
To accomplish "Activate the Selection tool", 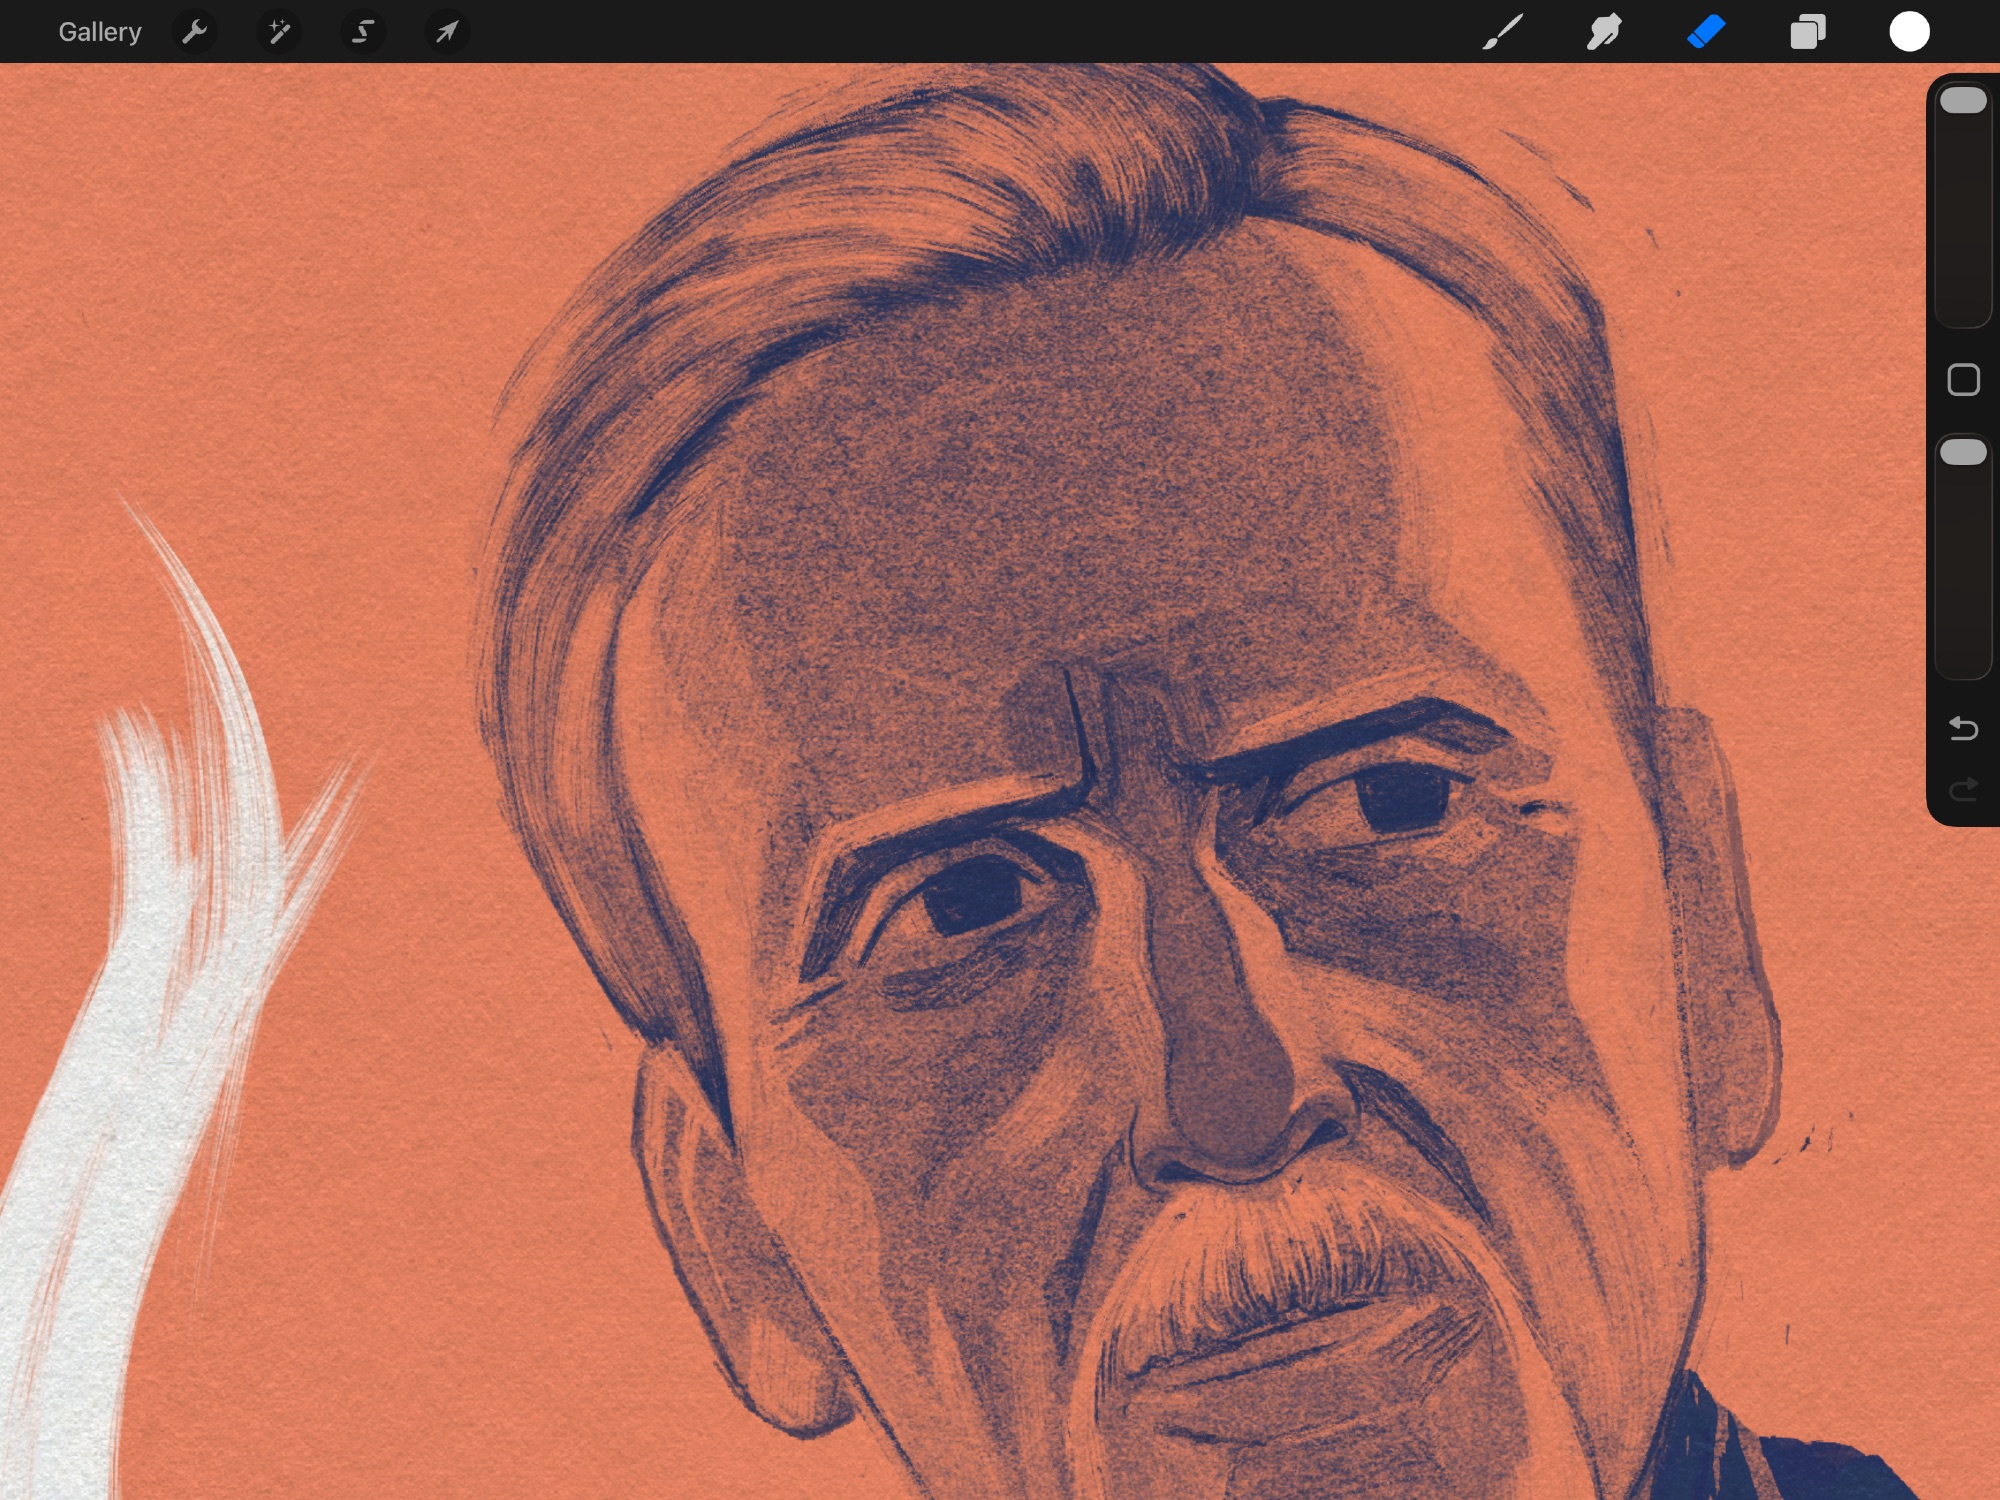I will (x=363, y=32).
